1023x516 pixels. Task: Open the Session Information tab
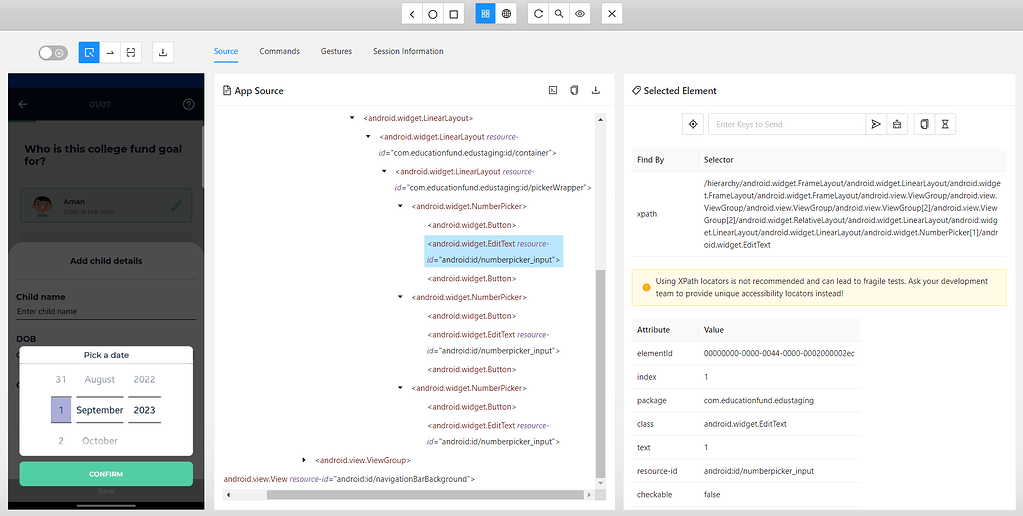408,51
